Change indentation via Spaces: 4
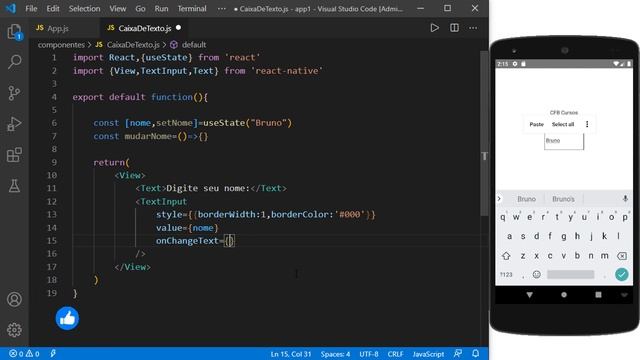The image size is (640, 360). click(335, 354)
